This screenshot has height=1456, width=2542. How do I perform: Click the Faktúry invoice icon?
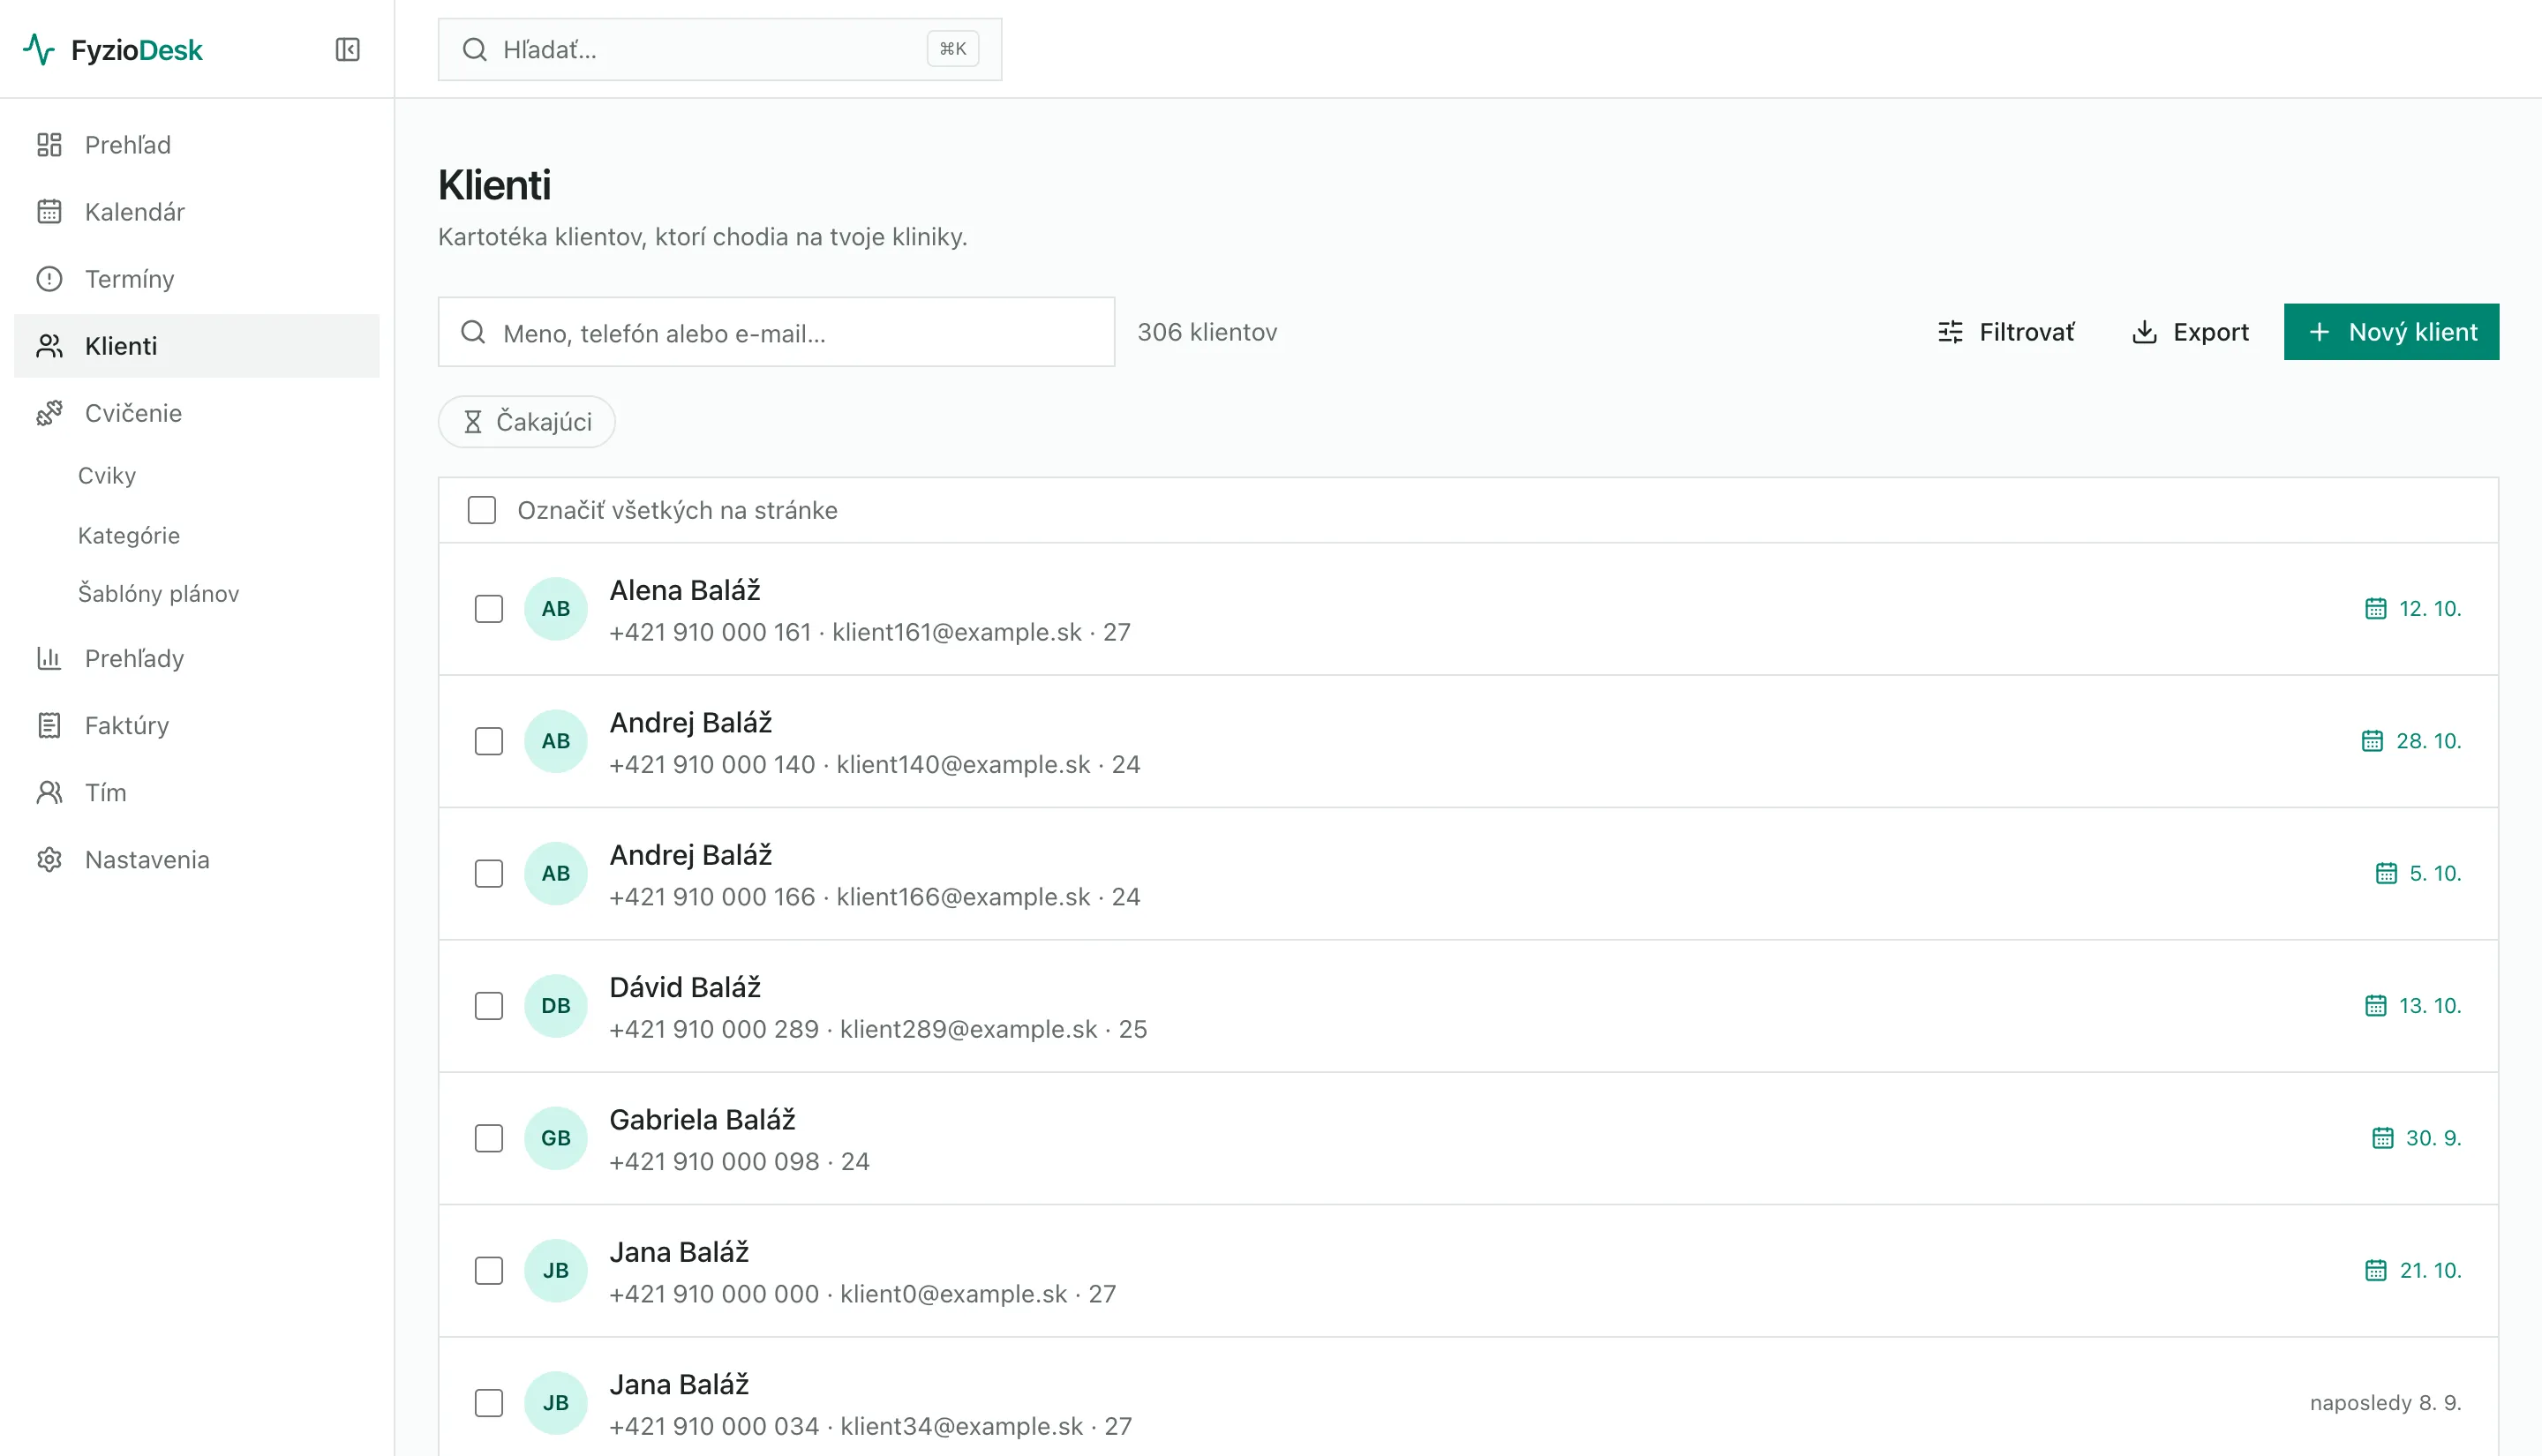(x=49, y=725)
